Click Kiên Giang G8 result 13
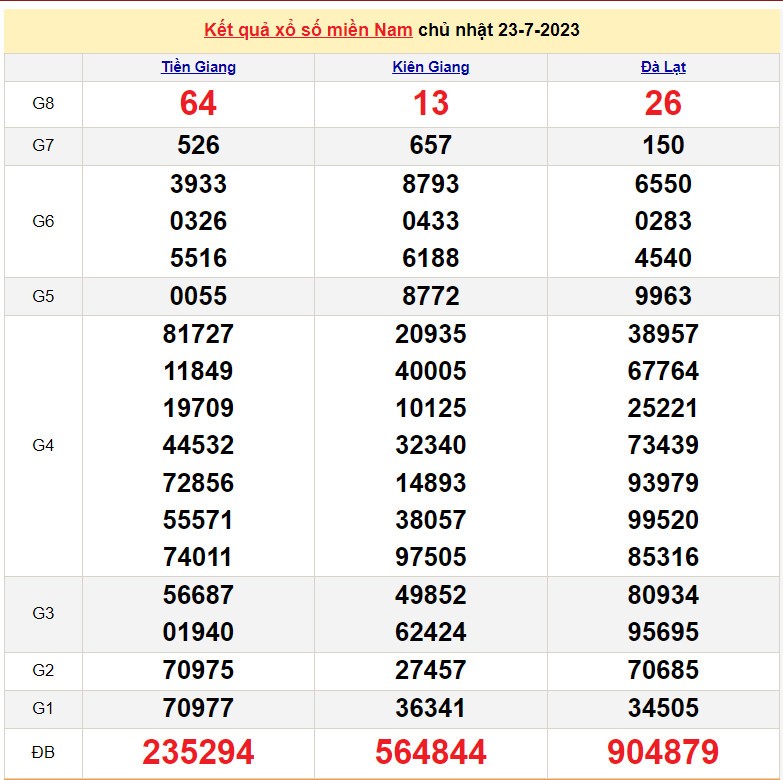 click(x=430, y=103)
